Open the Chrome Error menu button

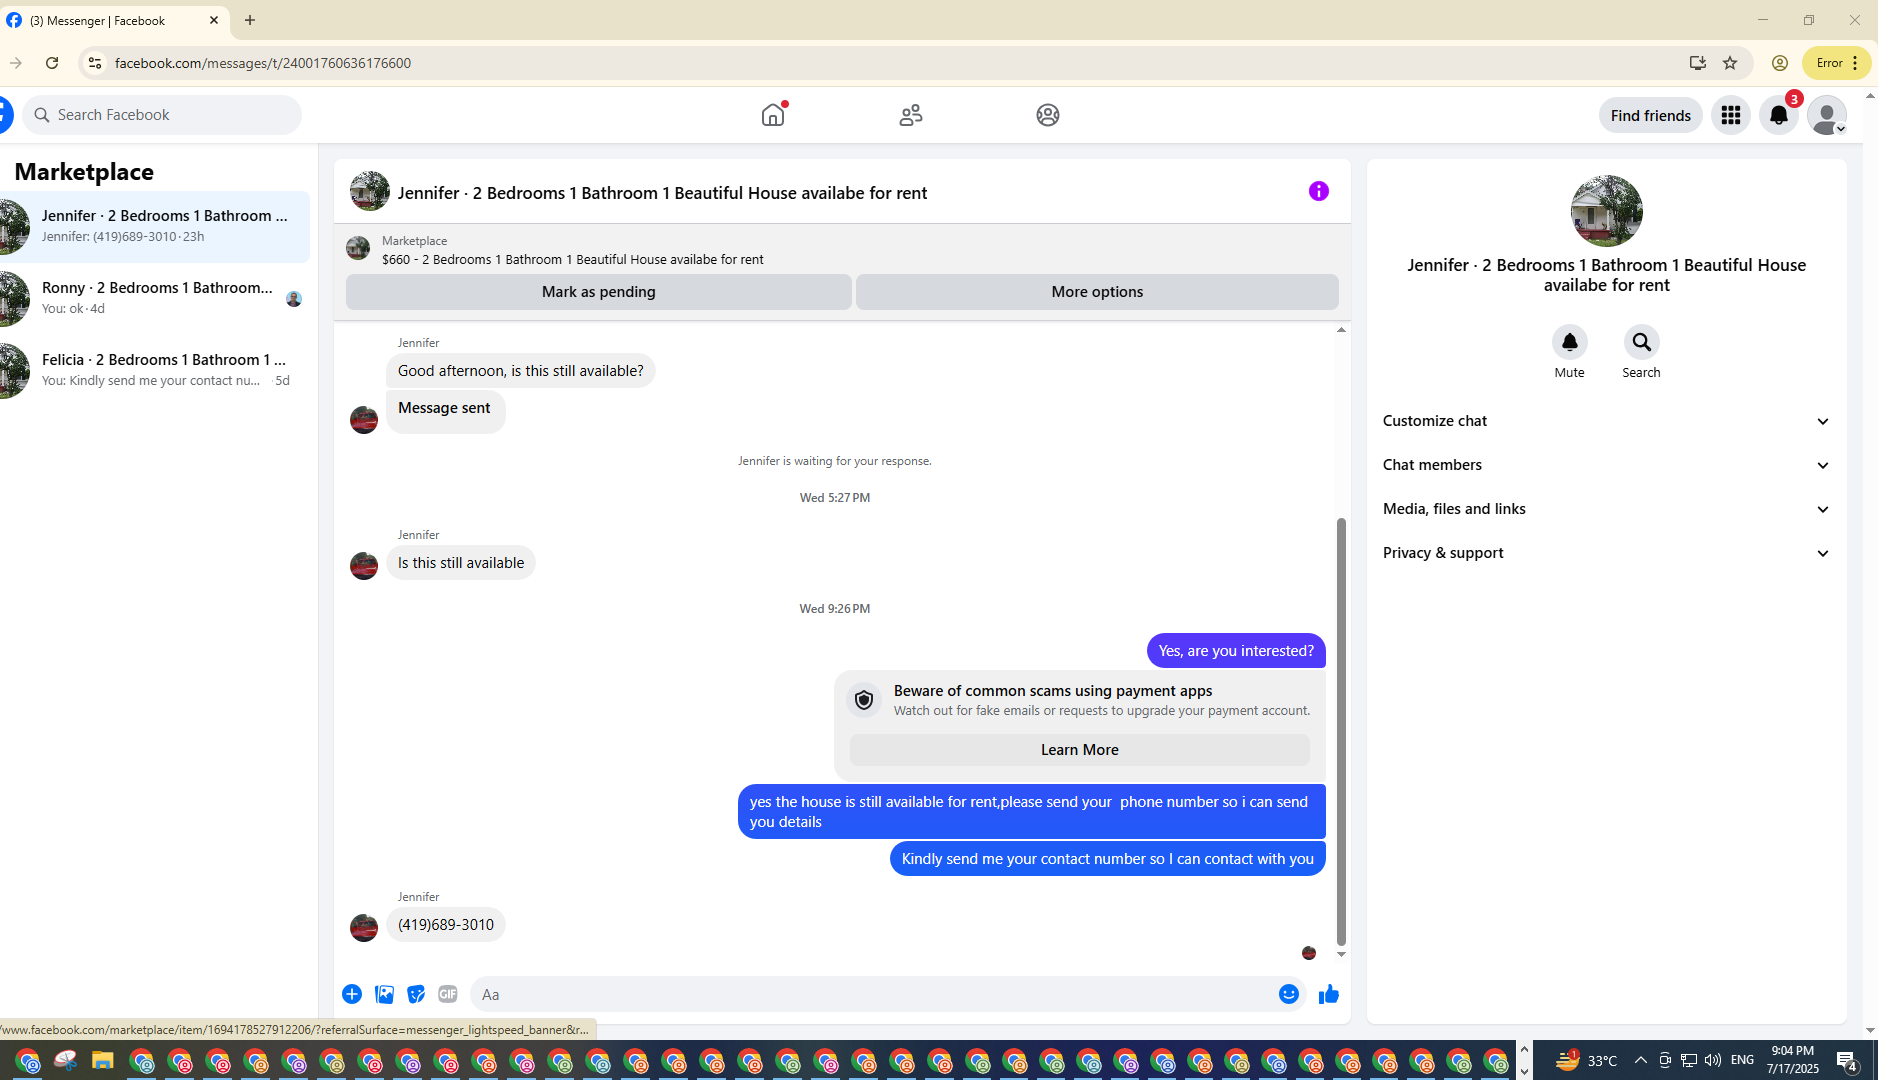(1837, 63)
